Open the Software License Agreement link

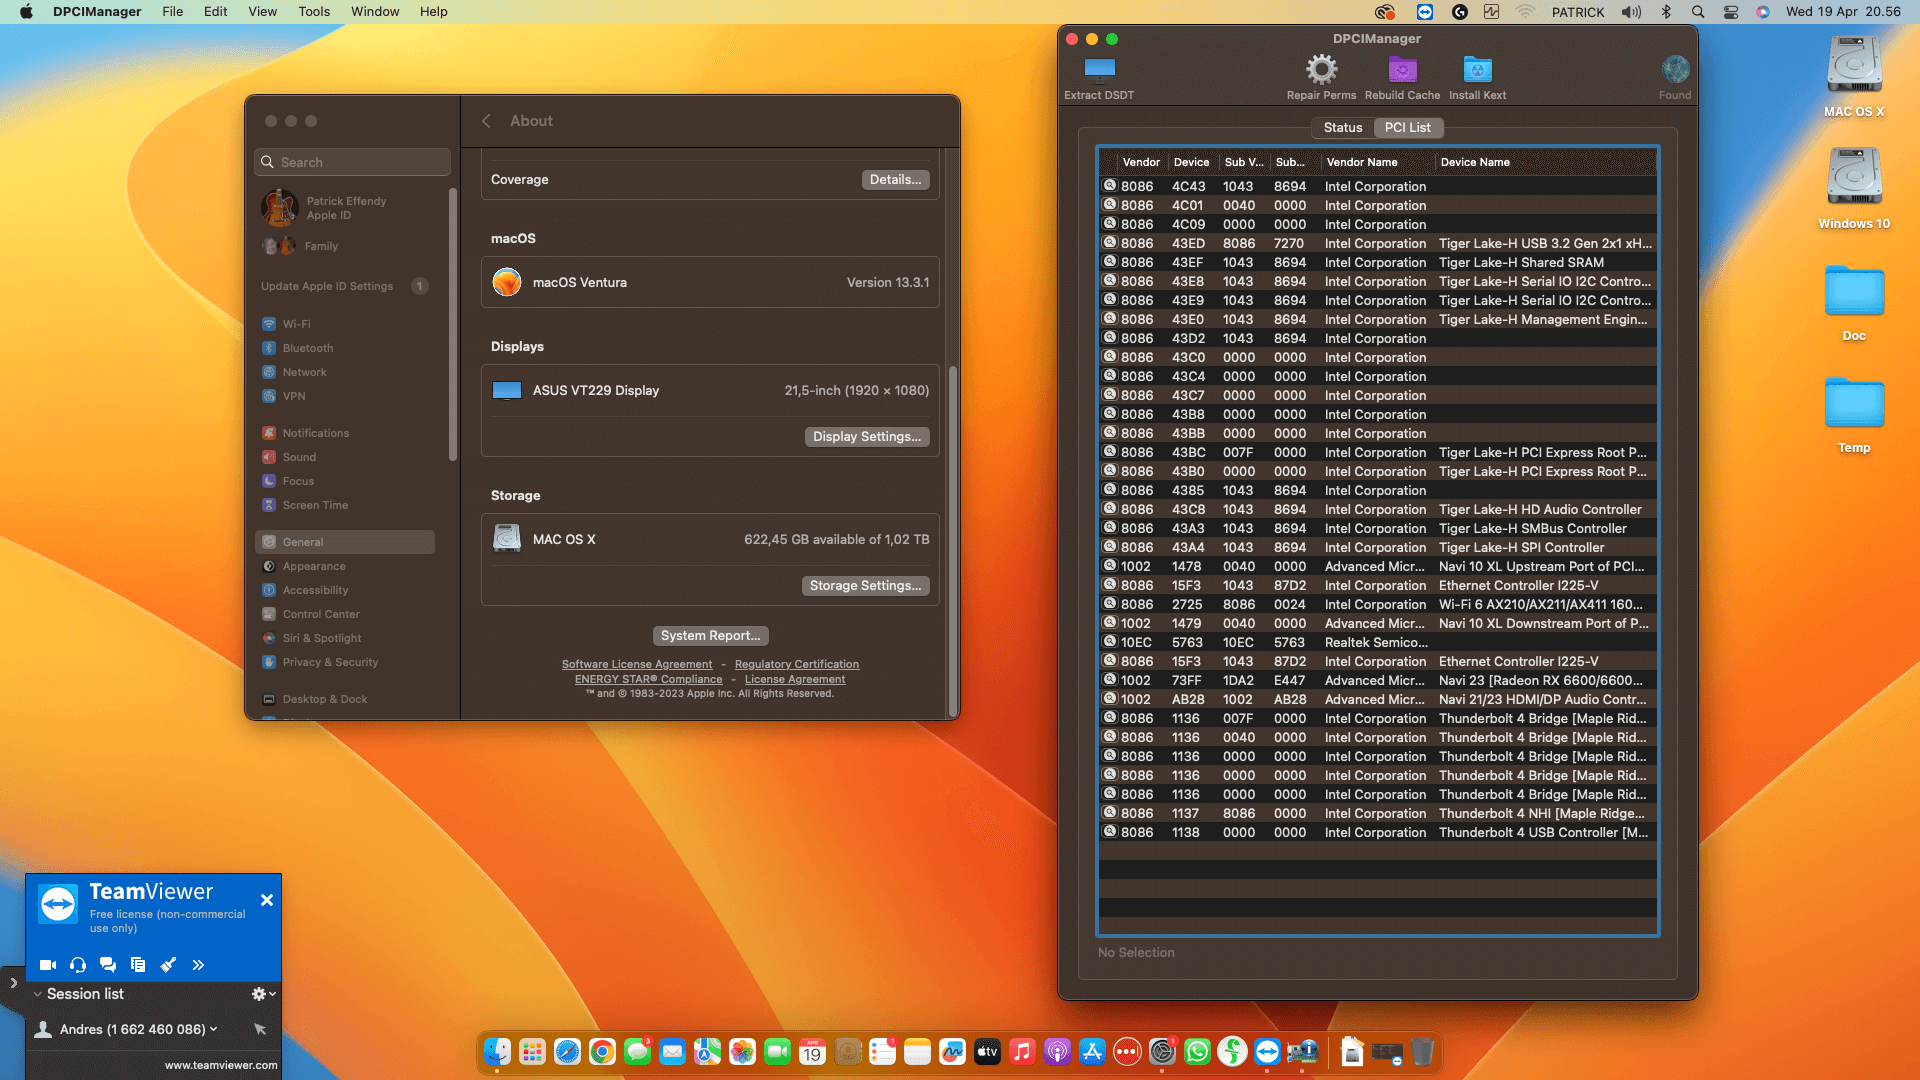pyautogui.click(x=637, y=664)
